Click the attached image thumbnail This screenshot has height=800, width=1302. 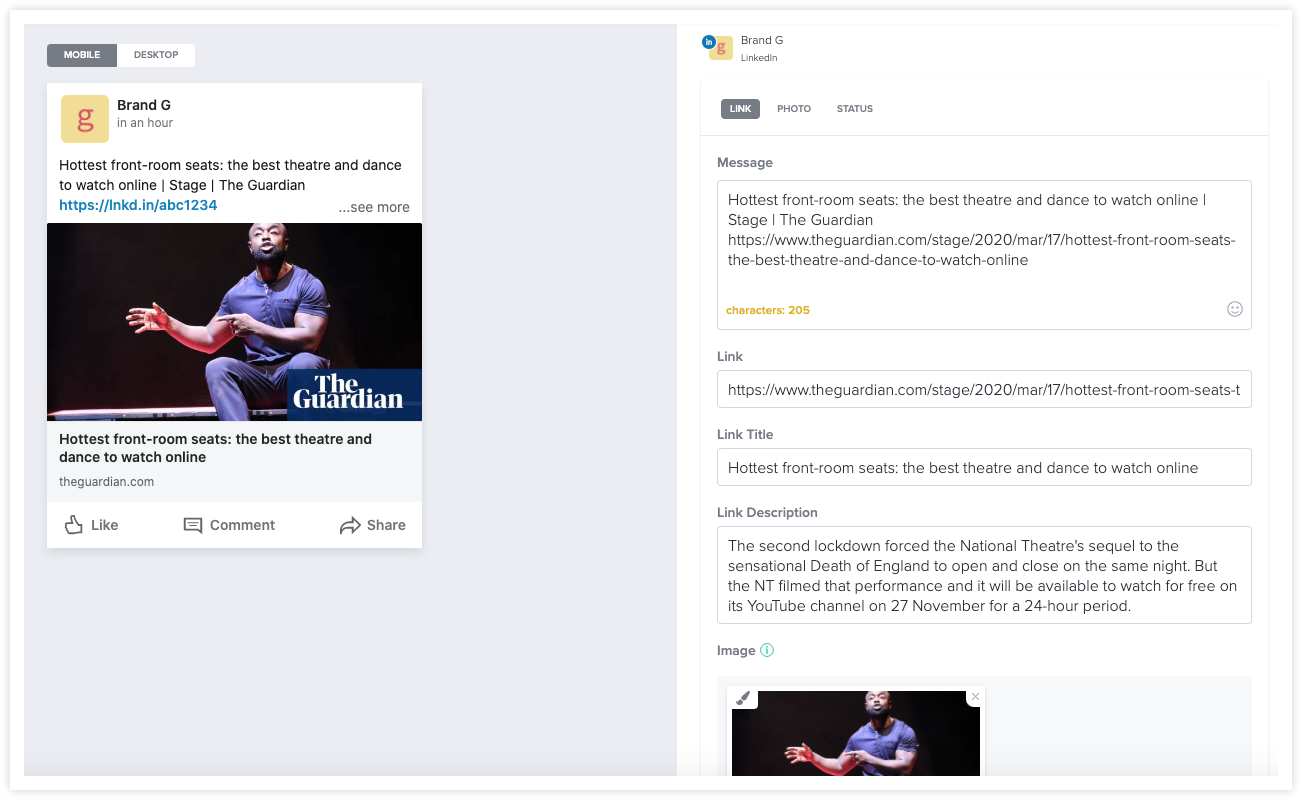click(x=856, y=733)
